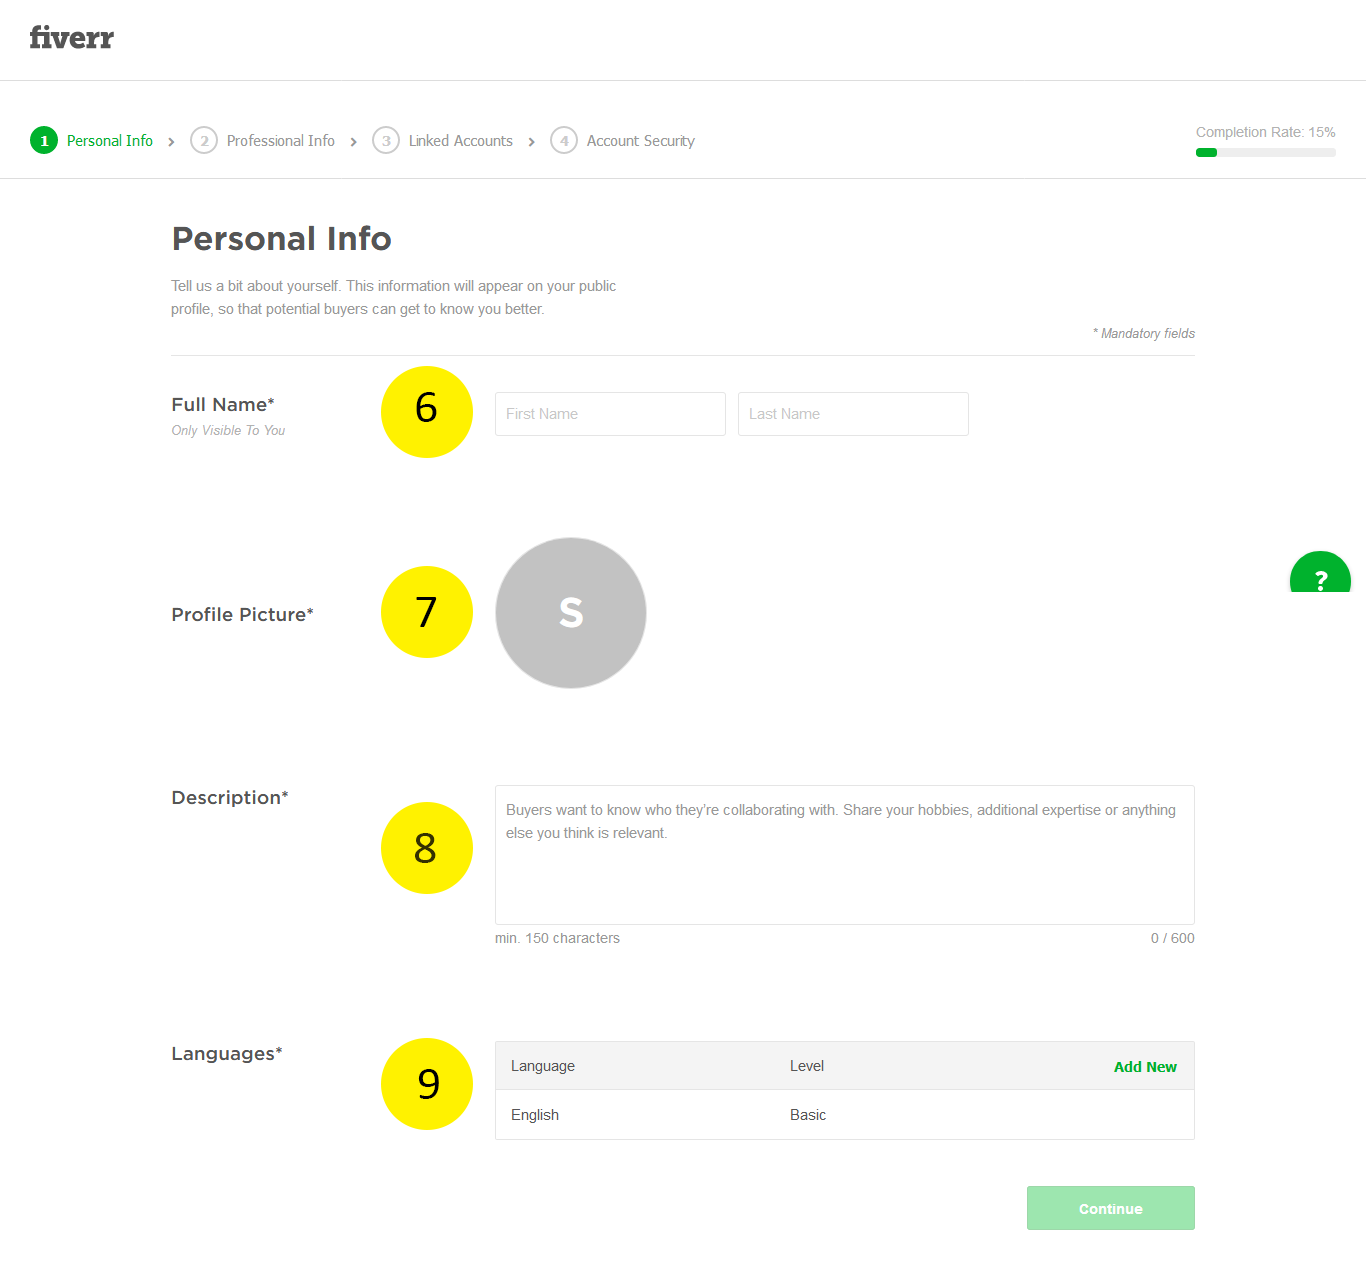
Task: Click the Continue button
Action: pyautogui.click(x=1111, y=1208)
